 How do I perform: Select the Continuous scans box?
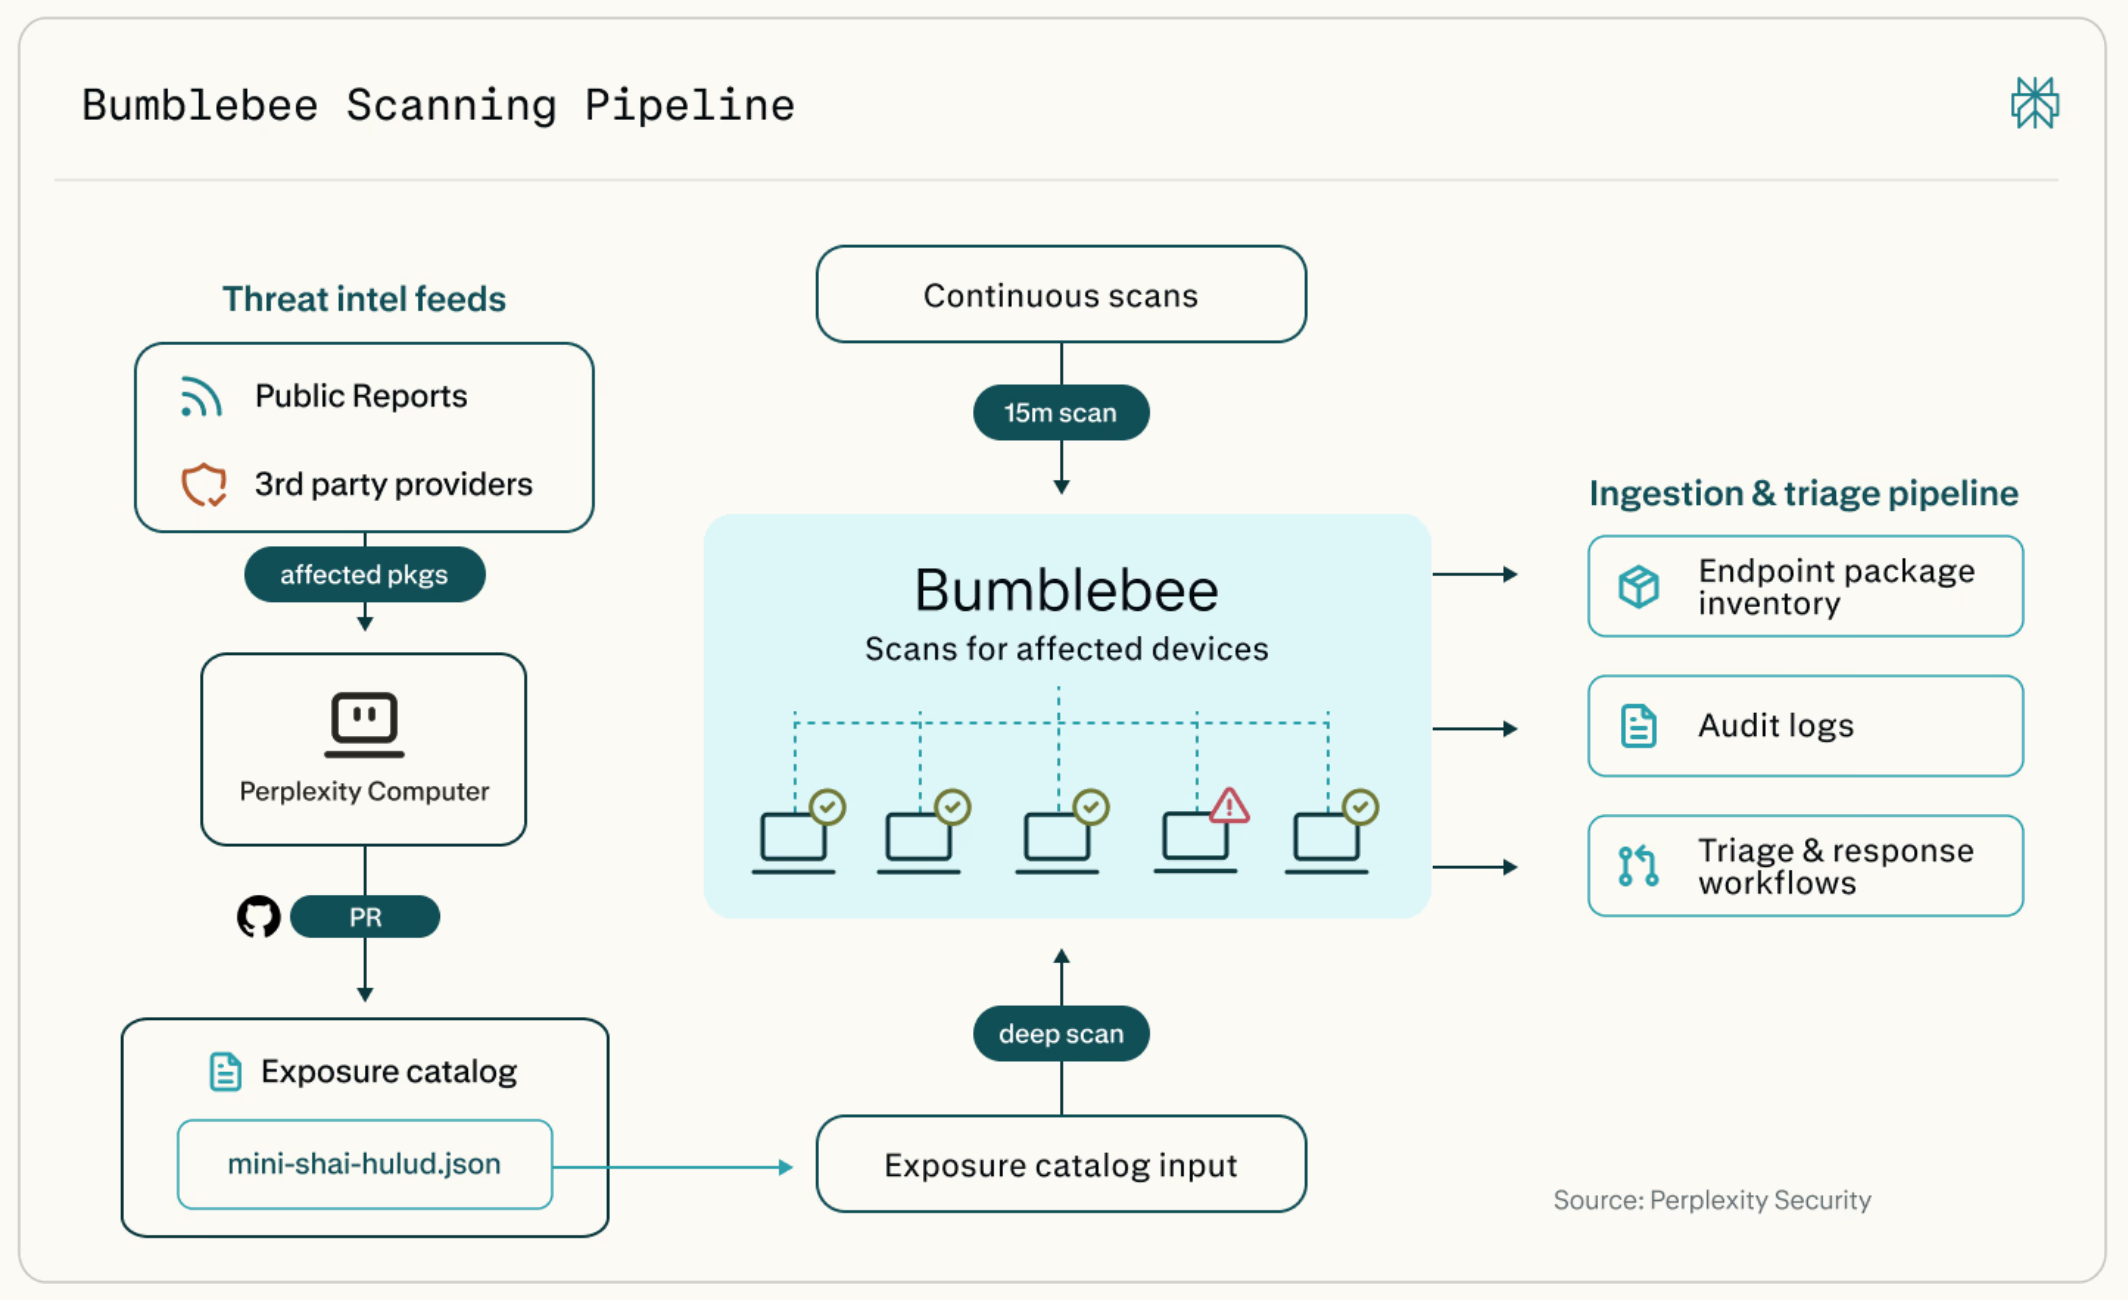pyautogui.click(x=1061, y=295)
